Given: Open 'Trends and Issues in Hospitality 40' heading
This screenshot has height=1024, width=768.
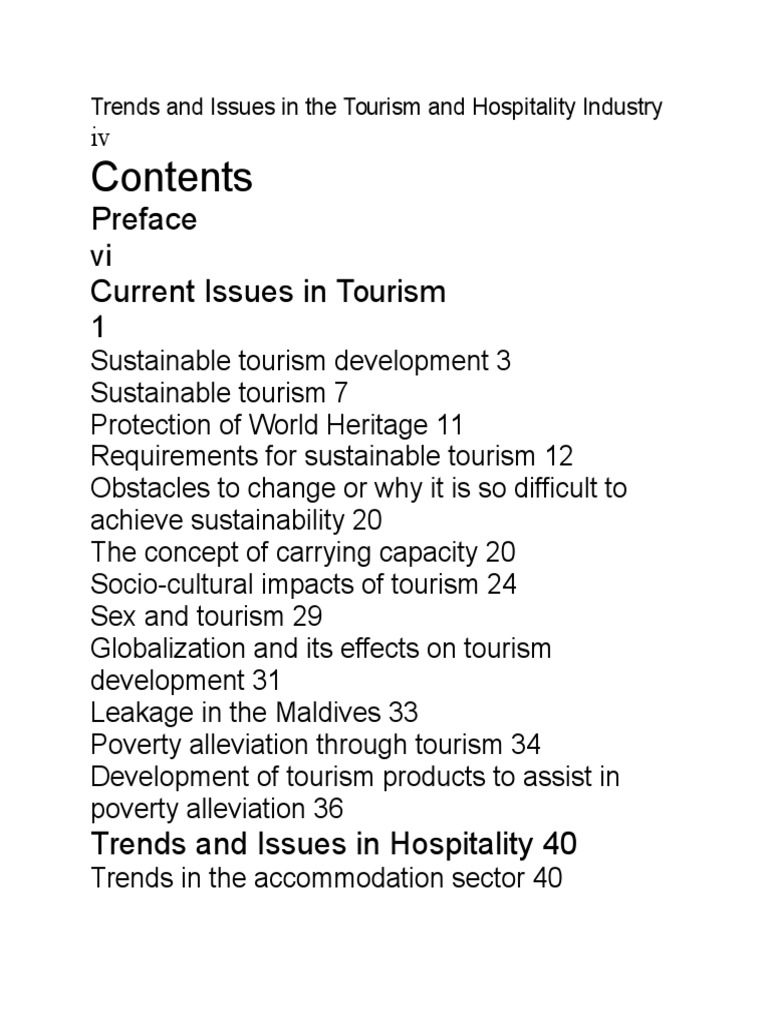Looking at the screenshot, I should 334,844.
